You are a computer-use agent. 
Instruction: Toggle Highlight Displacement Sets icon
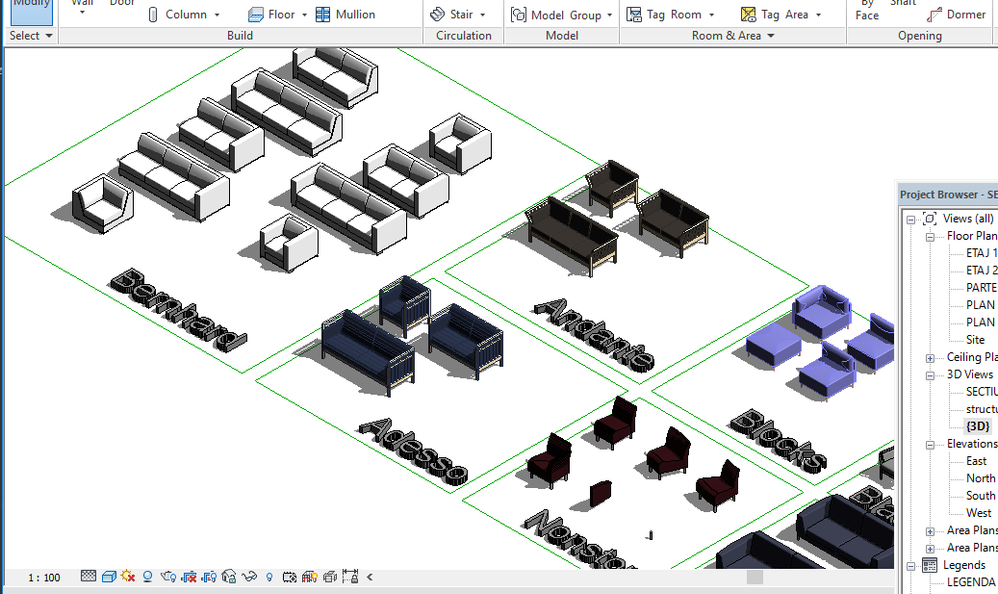click(330, 577)
